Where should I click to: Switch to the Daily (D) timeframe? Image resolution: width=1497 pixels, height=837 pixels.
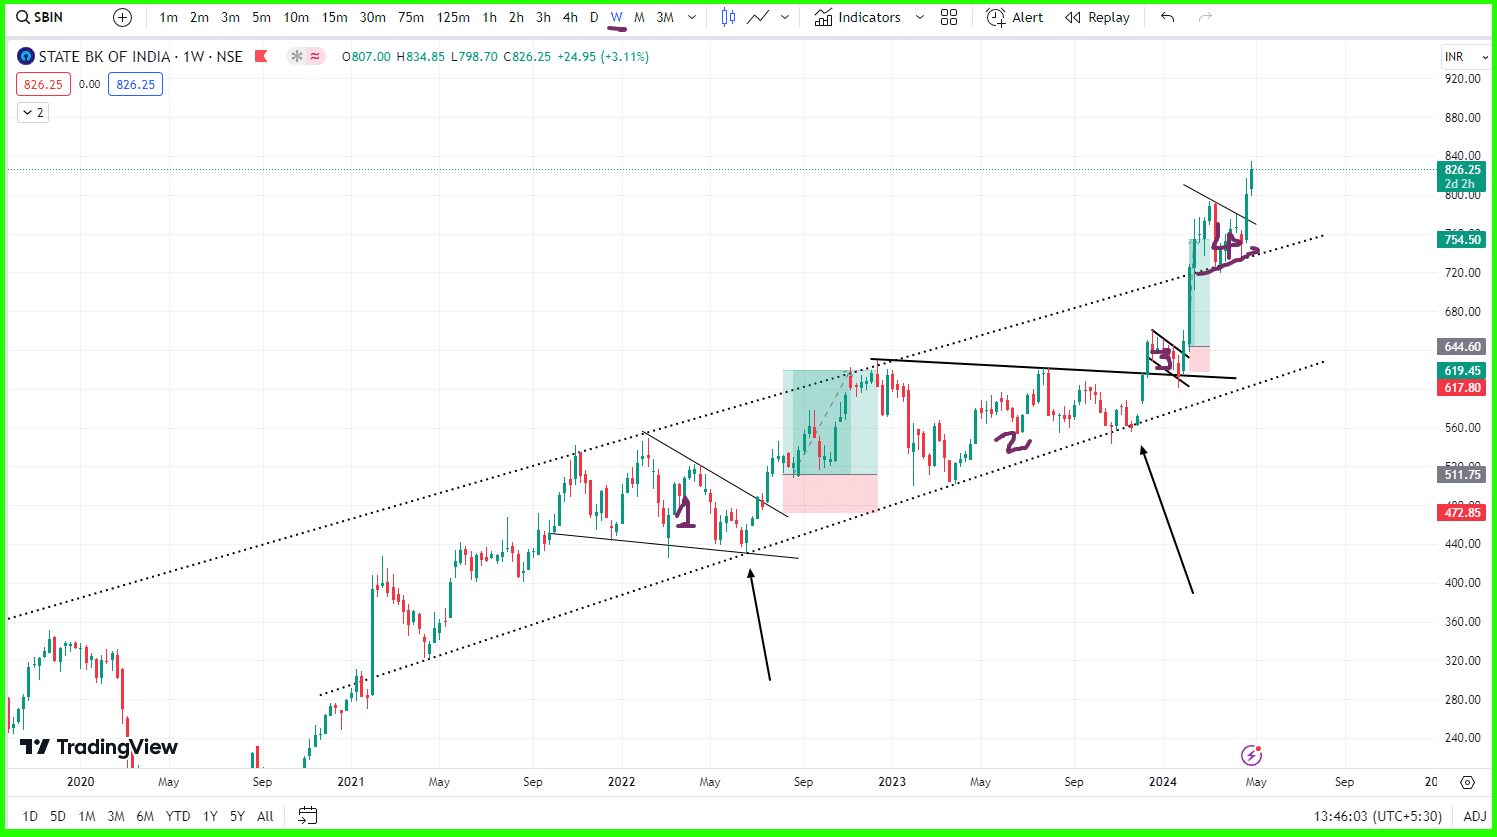click(594, 17)
